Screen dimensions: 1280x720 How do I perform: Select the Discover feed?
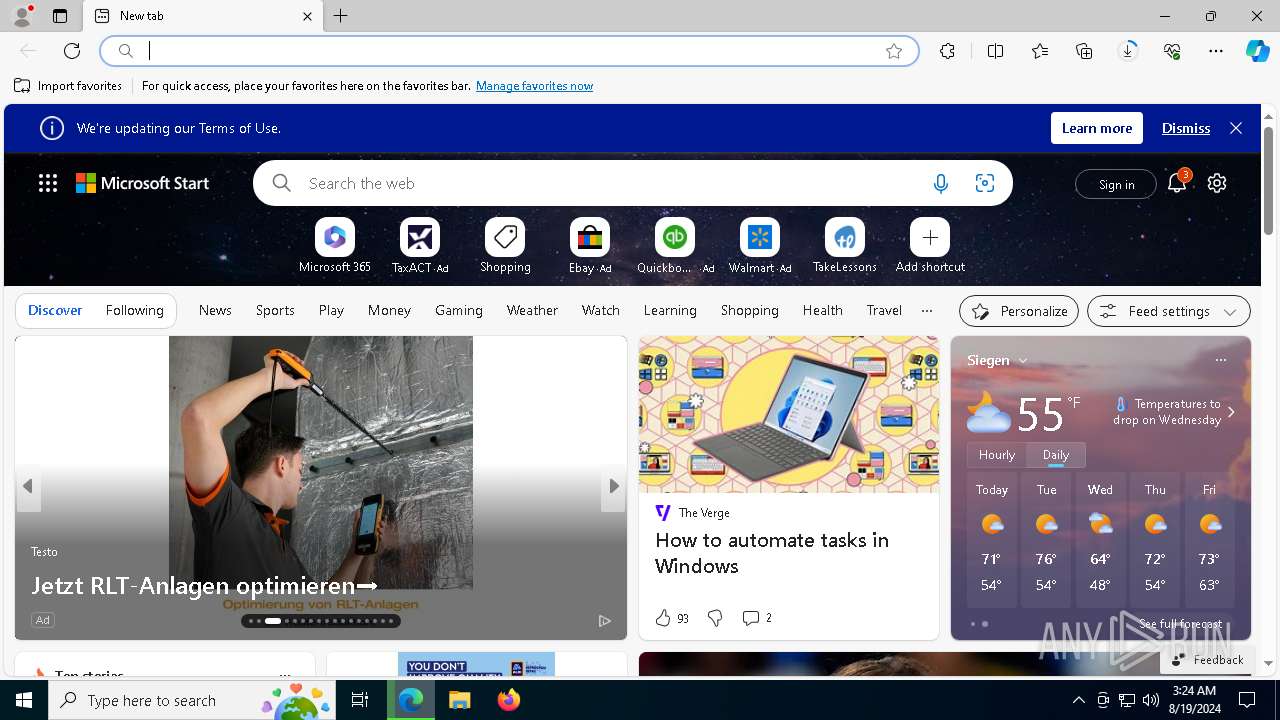(55, 310)
